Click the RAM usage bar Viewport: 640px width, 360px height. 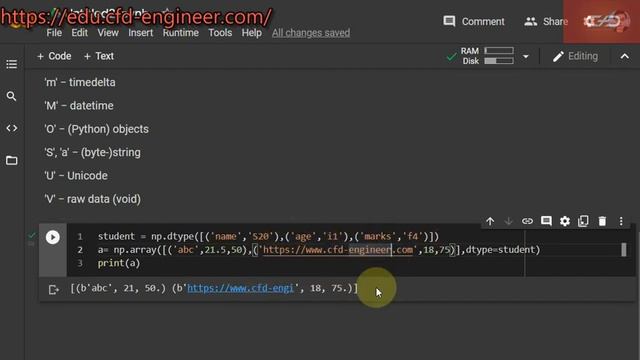(499, 51)
